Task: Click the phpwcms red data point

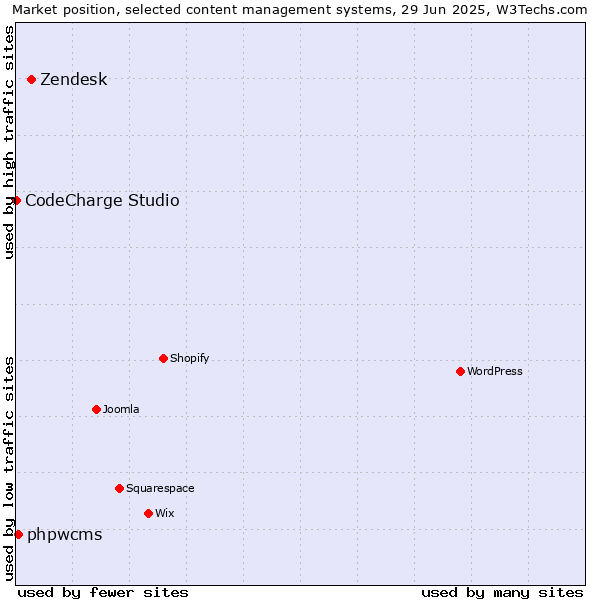Action: (x=18, y=535)
